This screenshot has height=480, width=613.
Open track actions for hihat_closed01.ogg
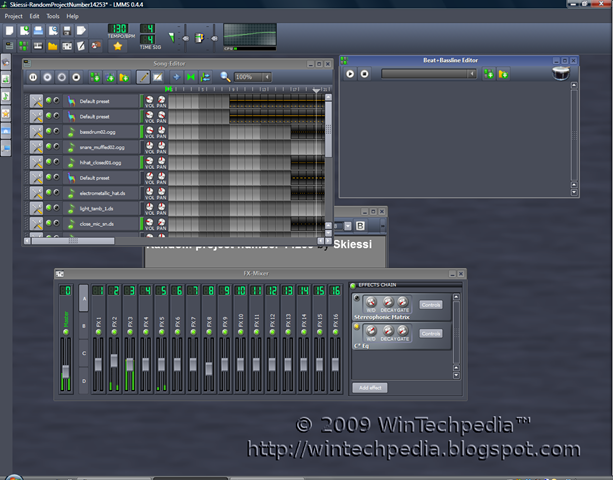36,162
